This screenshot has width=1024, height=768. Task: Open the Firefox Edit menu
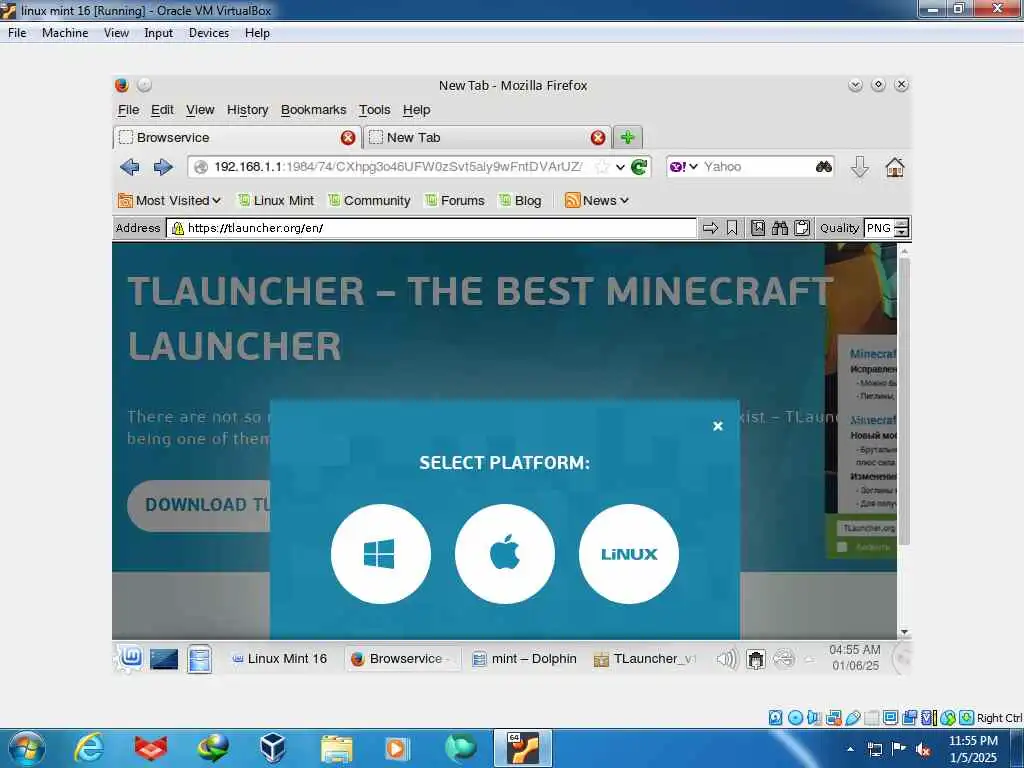click(162, 110)
